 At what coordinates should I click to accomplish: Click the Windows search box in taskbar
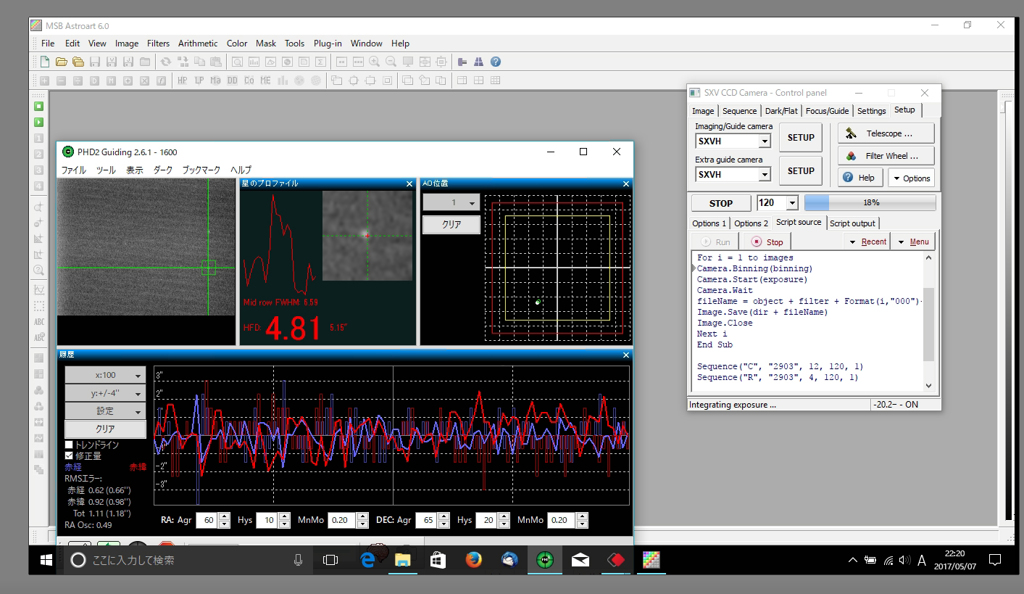(186, 560)
